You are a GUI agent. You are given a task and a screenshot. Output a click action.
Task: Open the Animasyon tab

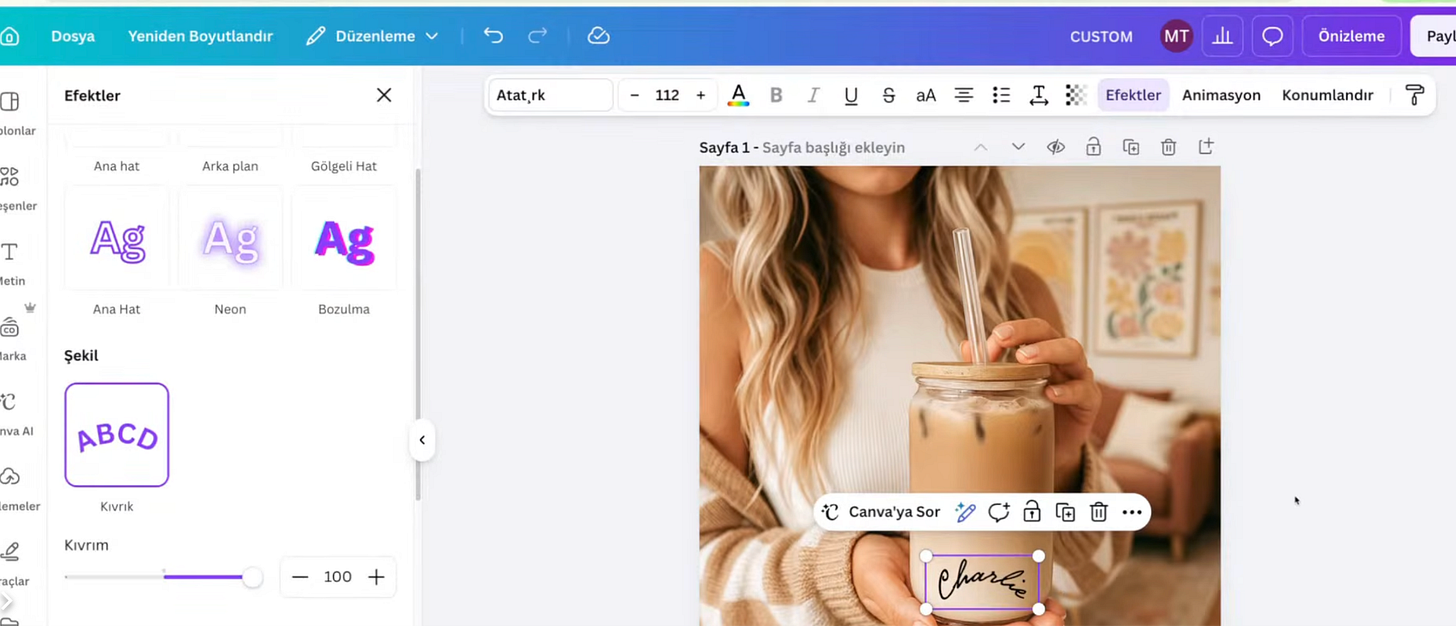coord(1221,95)
